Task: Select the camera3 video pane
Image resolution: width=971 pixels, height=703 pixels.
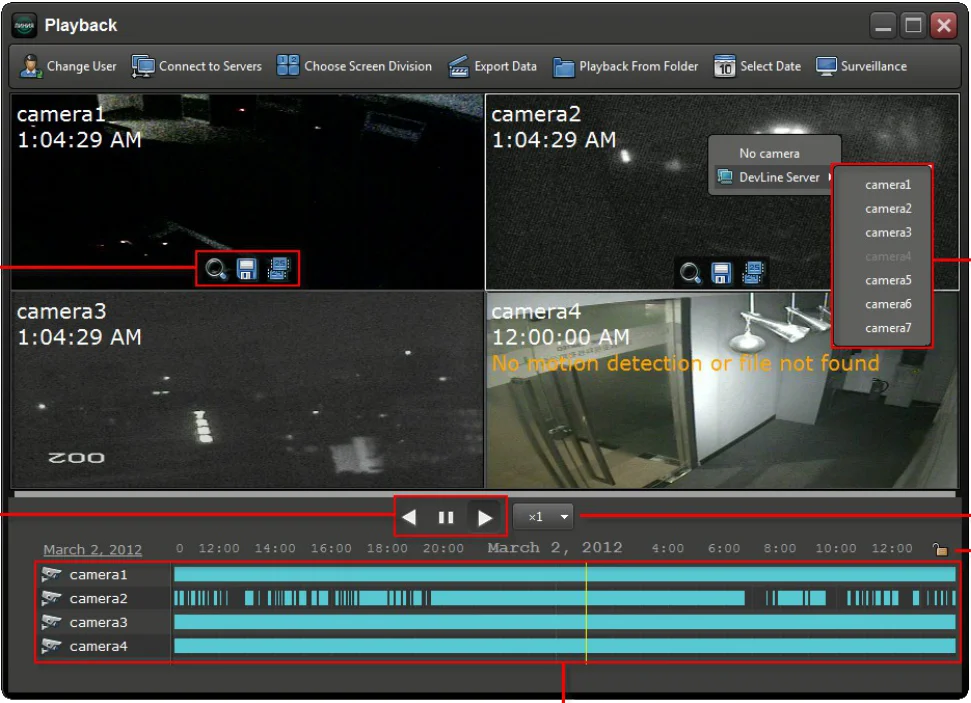Action: 247,390
